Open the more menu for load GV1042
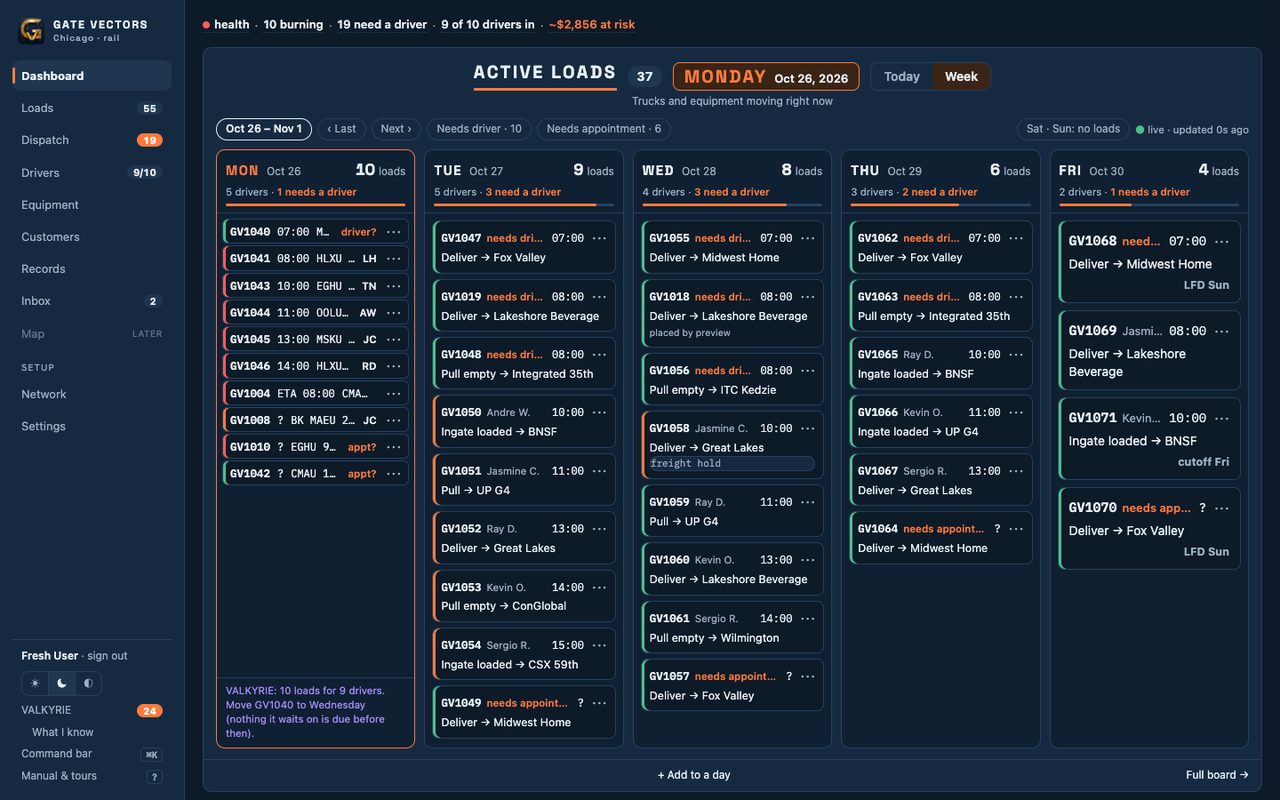This screenshot has height=800, width=1280. (394, 474)
